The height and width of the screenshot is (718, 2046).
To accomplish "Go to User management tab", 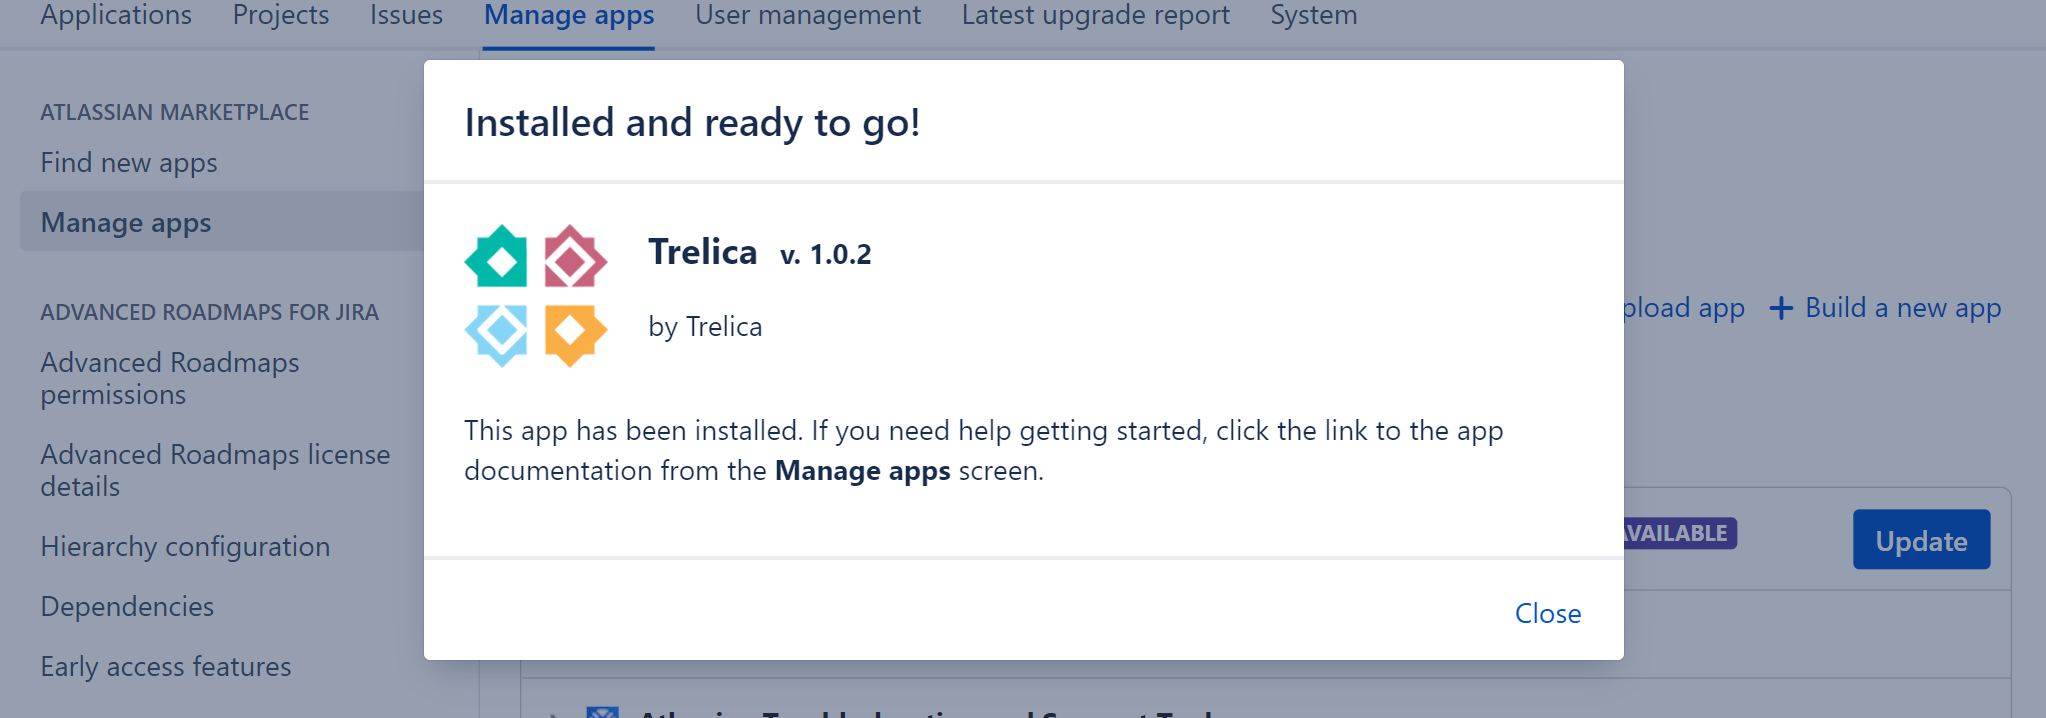I will (808, 15).
